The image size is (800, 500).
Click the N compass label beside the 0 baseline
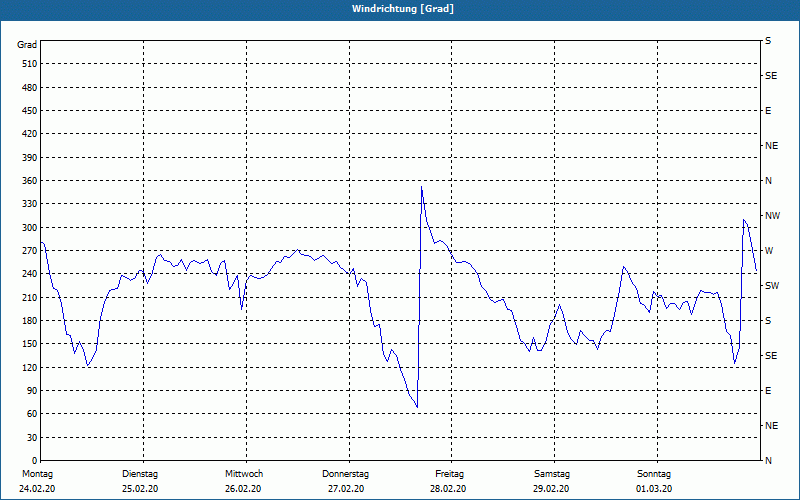768,461
